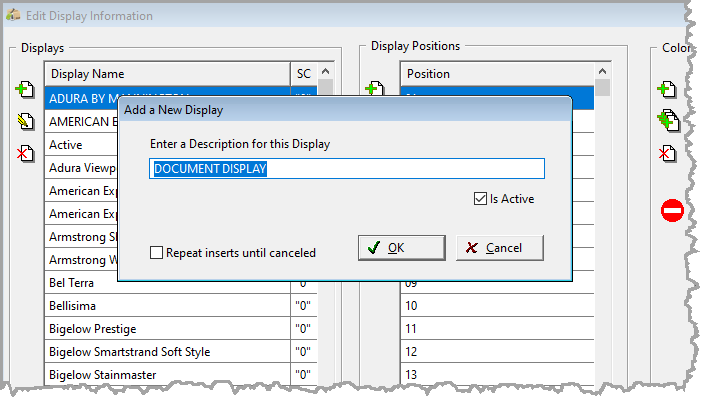Click the red no-entry circle icon
This screenshot has height=399, width=702.
click(672, 210)
